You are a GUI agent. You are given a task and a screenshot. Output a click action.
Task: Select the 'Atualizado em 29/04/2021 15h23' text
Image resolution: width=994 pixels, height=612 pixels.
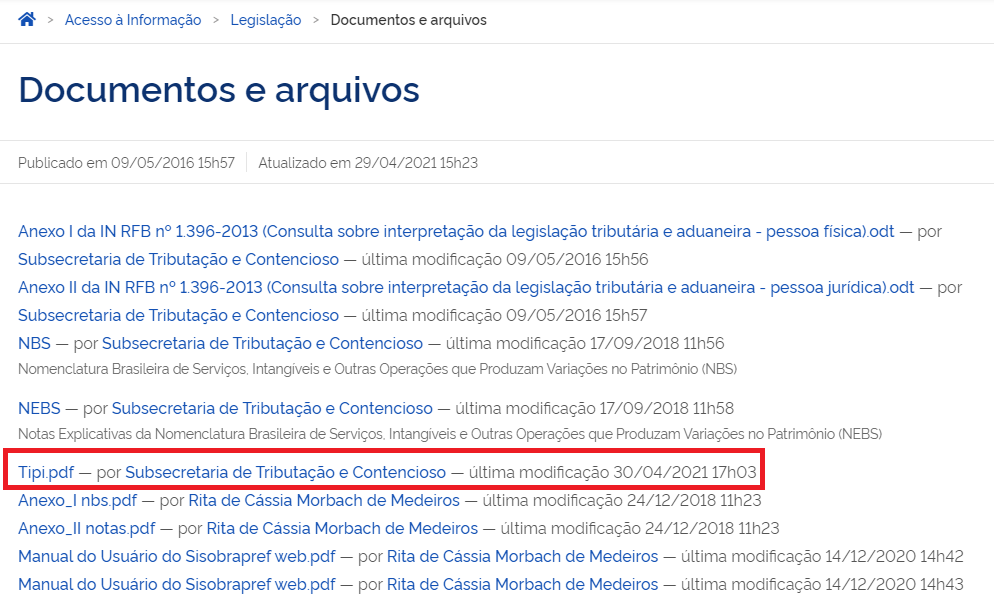pos(368,163)
